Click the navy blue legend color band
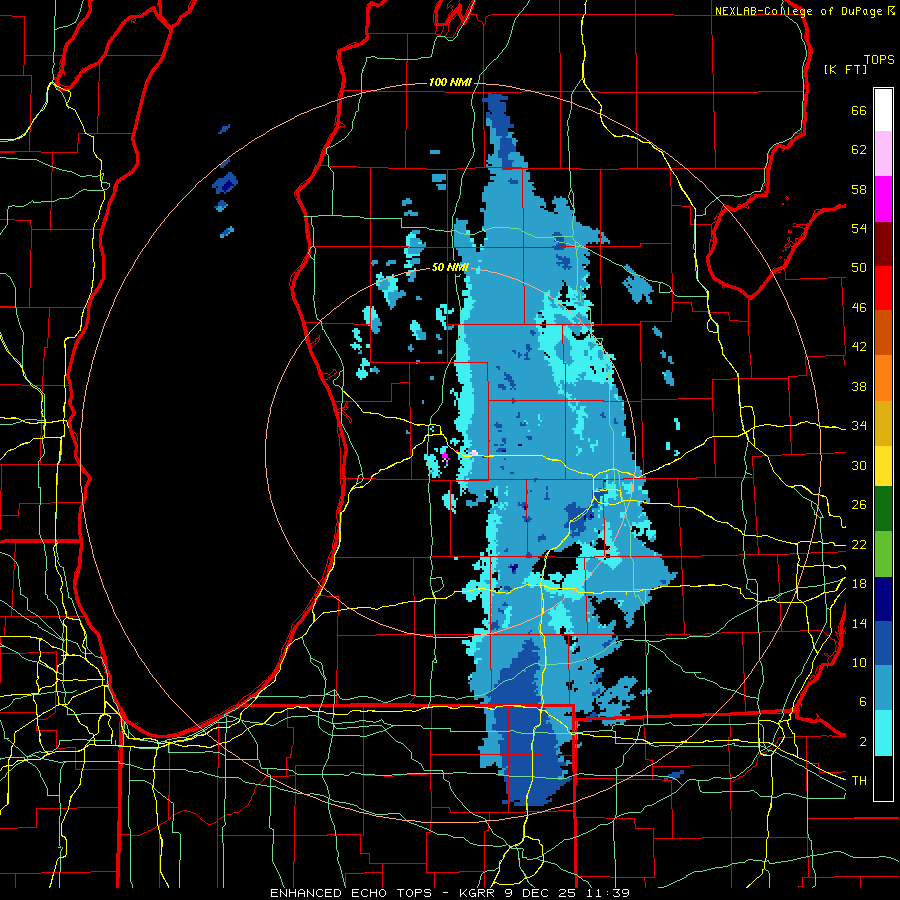This screenshot has height=900, width=900. click(x=883, y=599)
